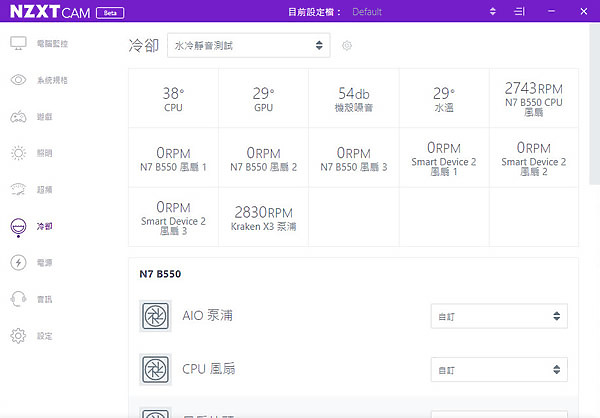600x418 pixels.
Task: Open the 遊戲 gamepad icon in sidebar
Action: click(18, 116)
